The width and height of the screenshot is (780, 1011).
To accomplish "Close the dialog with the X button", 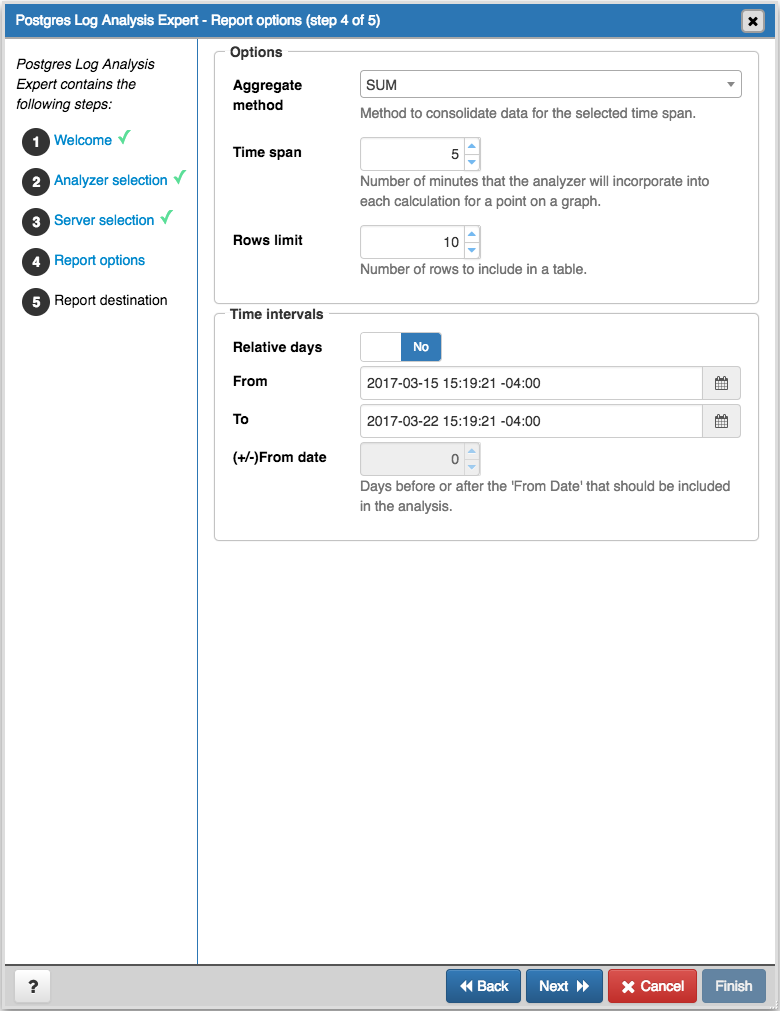I will point(752,21).
